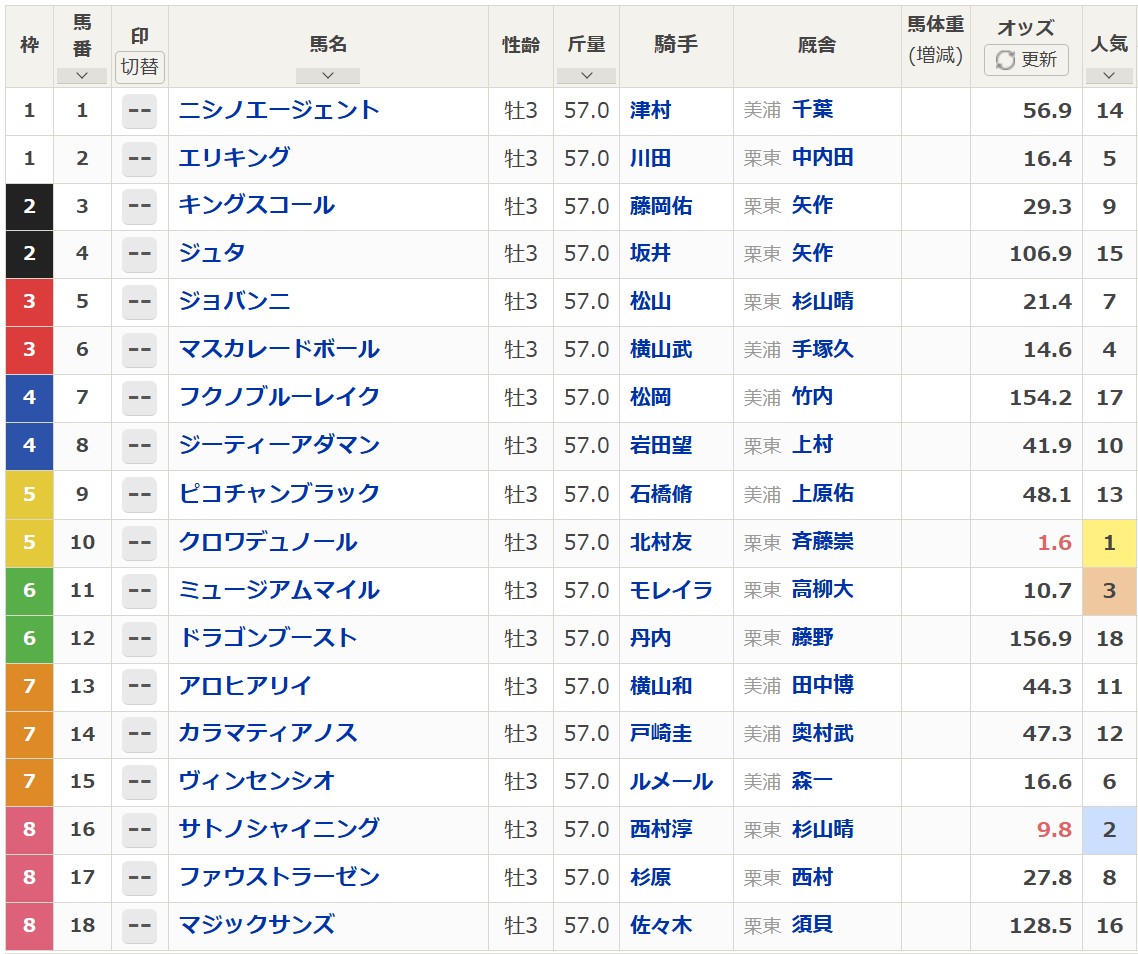Open horse page アロヒアリイ
The width and height of the screenshot is (1138, 954).
click(245, 685)
